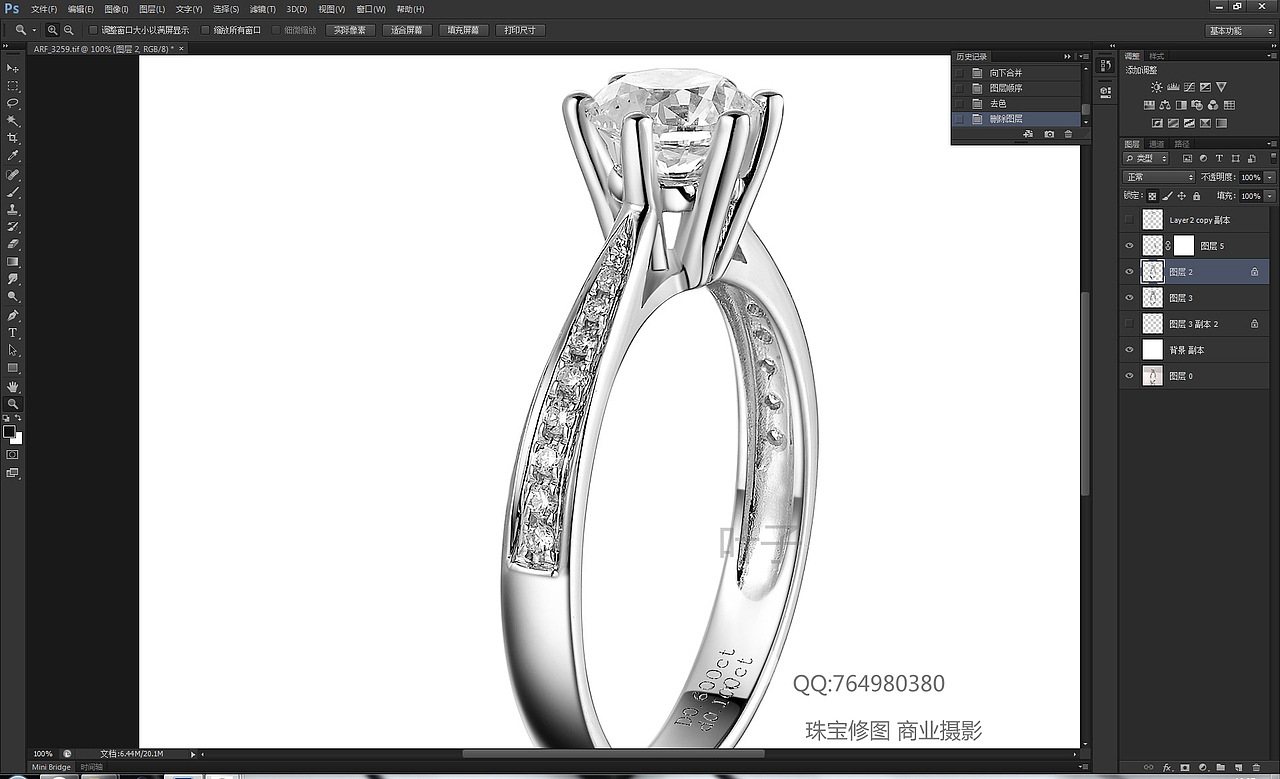The height and width of the screenshot is (779, 1280).
Task: Click the 适合屏幕 button
Action: (x=407, y=30)
